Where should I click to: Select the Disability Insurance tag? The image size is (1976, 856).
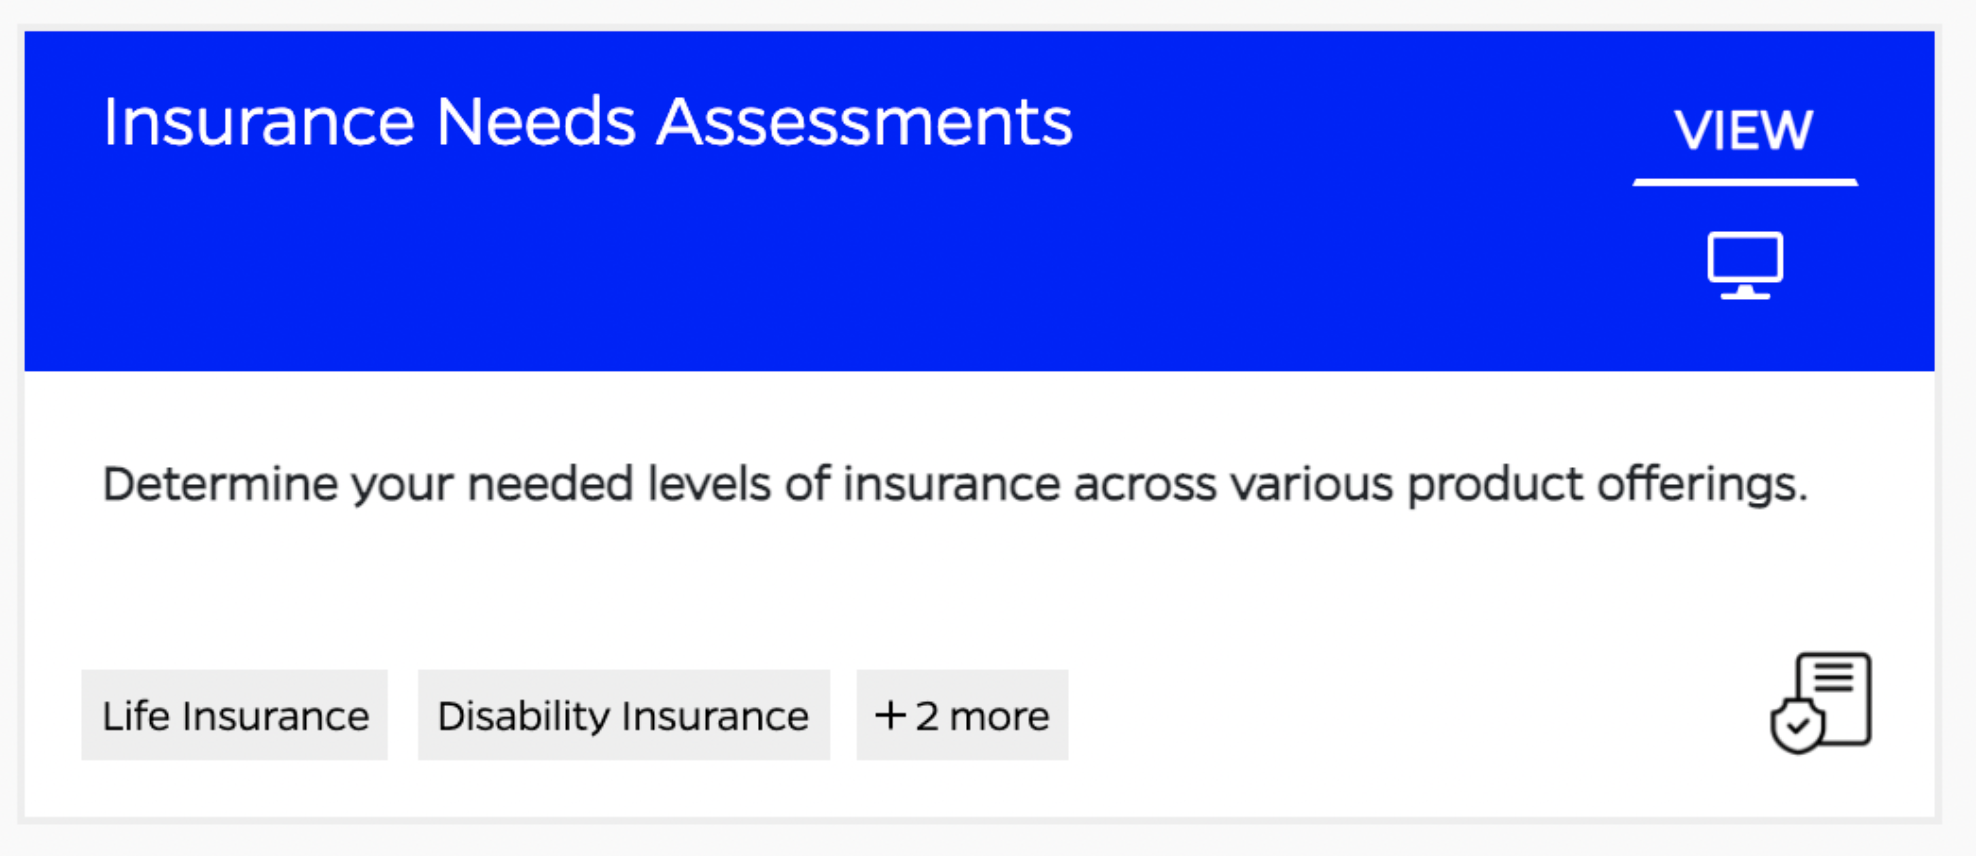623,716
